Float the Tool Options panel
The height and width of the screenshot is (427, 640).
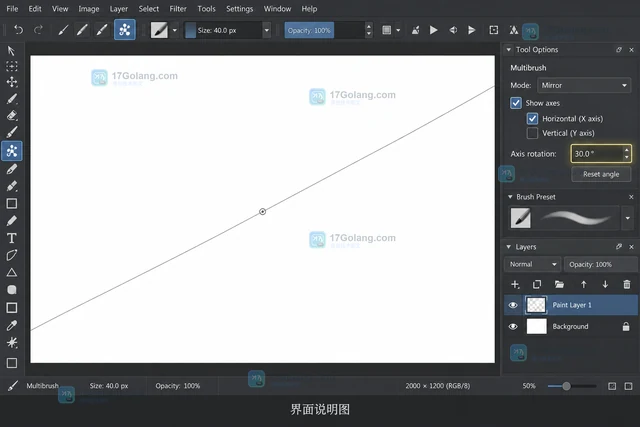(x=619, y=49)
